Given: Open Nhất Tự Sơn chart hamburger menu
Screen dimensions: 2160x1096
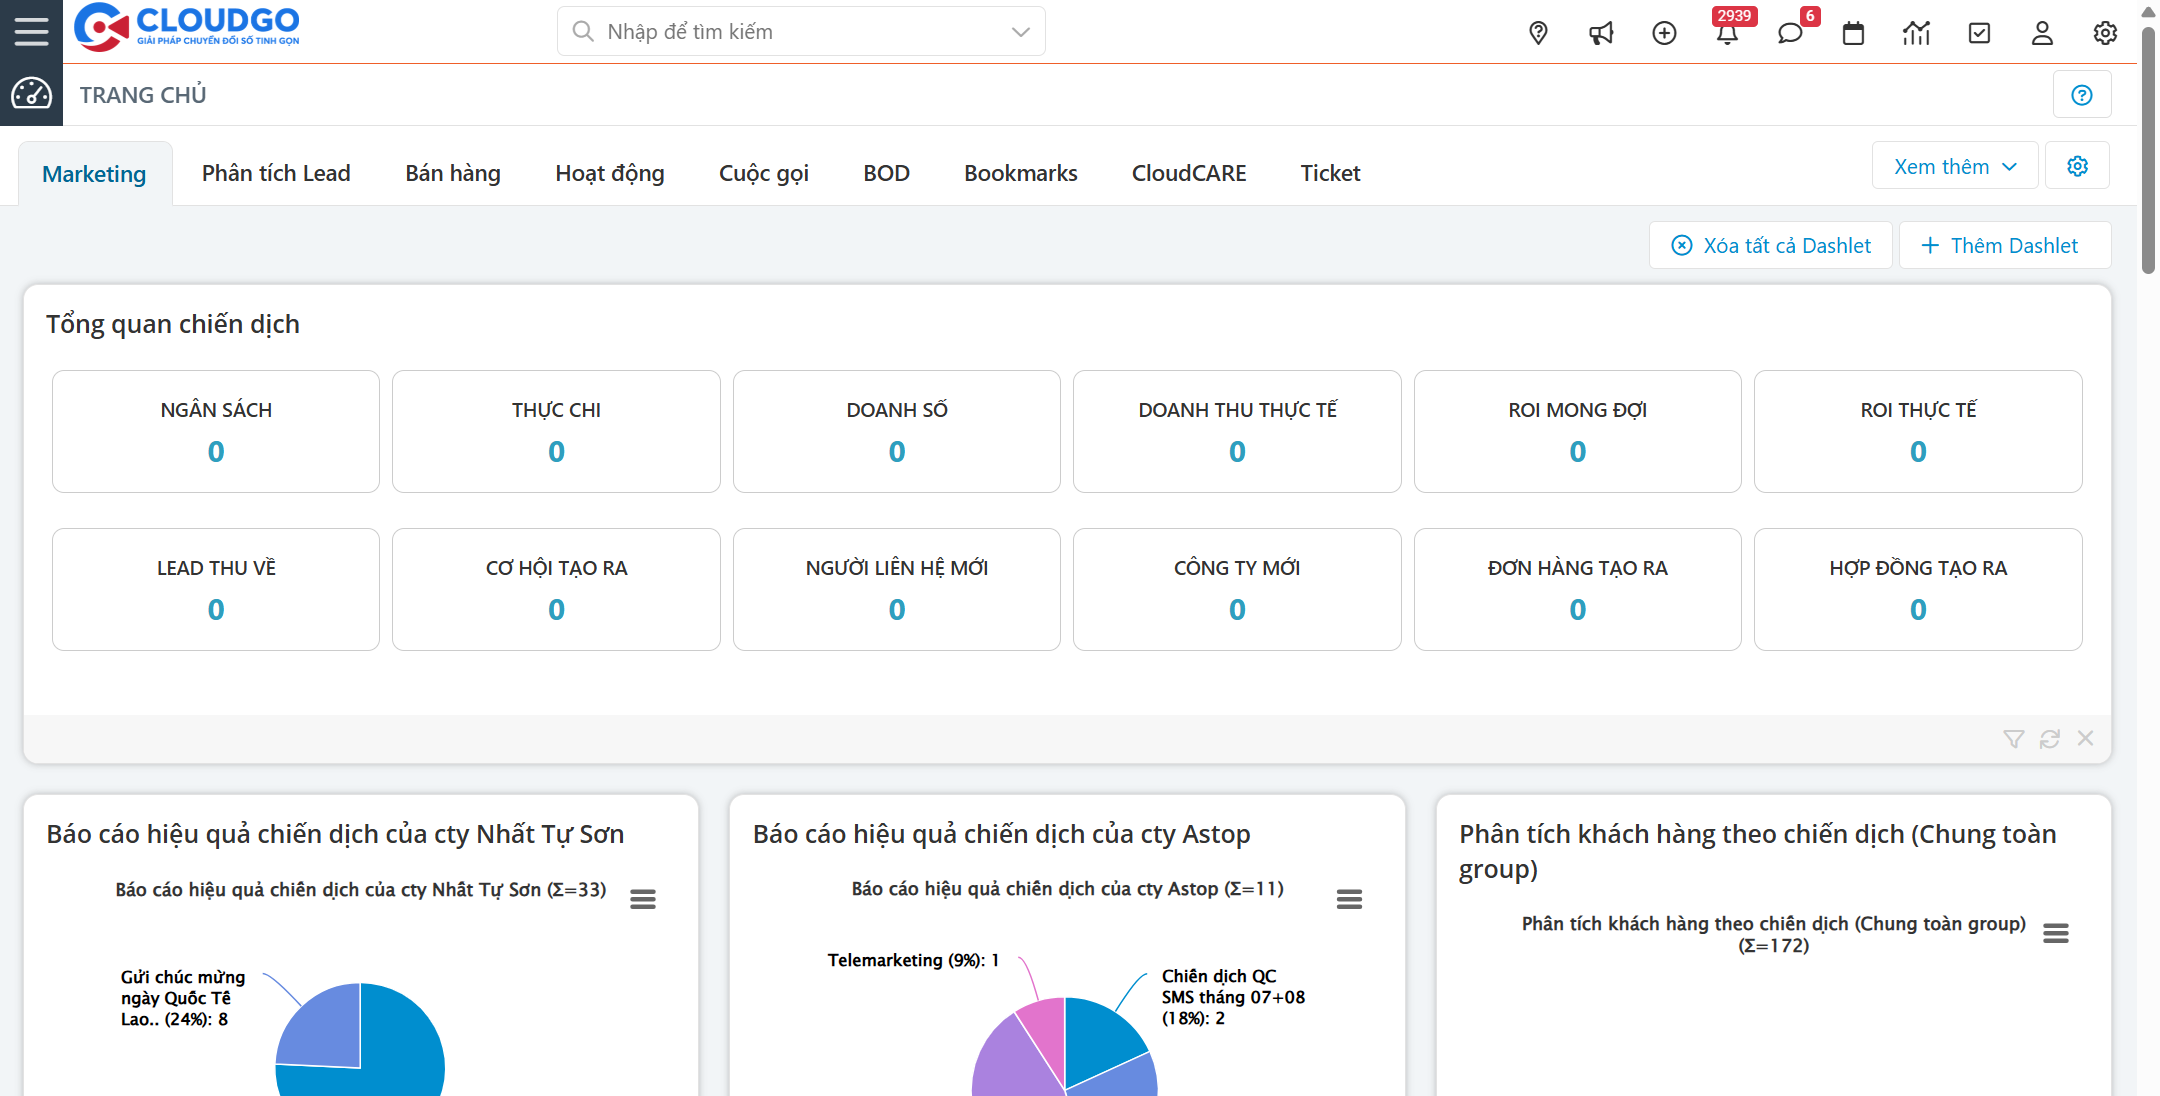Looking at the screenshot, I should pyautogui.click(x=643, y=899).
